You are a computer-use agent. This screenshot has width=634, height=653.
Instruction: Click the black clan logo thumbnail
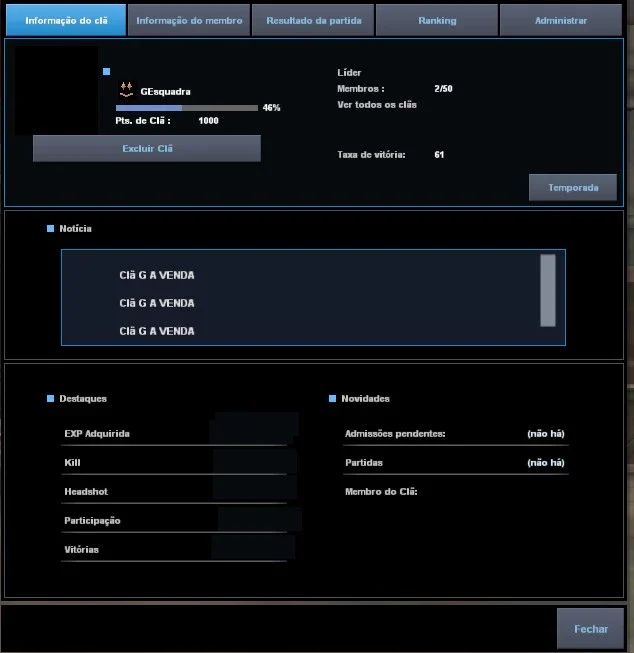click(57, 90)
